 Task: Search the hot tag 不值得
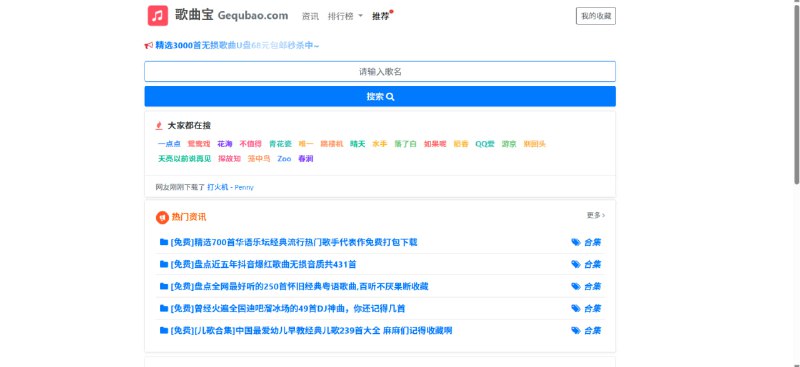coord(251,144)
